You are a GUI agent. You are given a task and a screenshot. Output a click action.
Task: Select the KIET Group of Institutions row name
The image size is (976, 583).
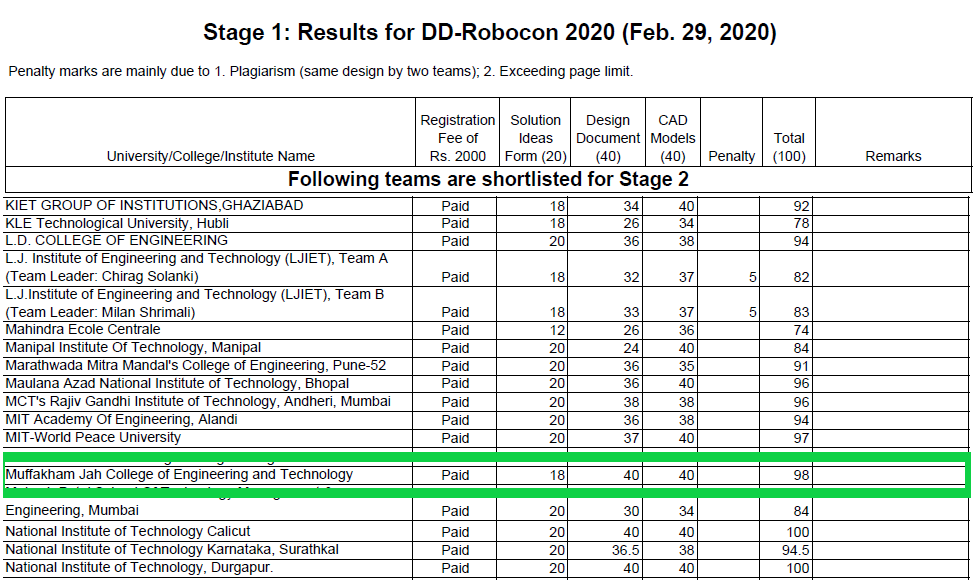point(154,205)
